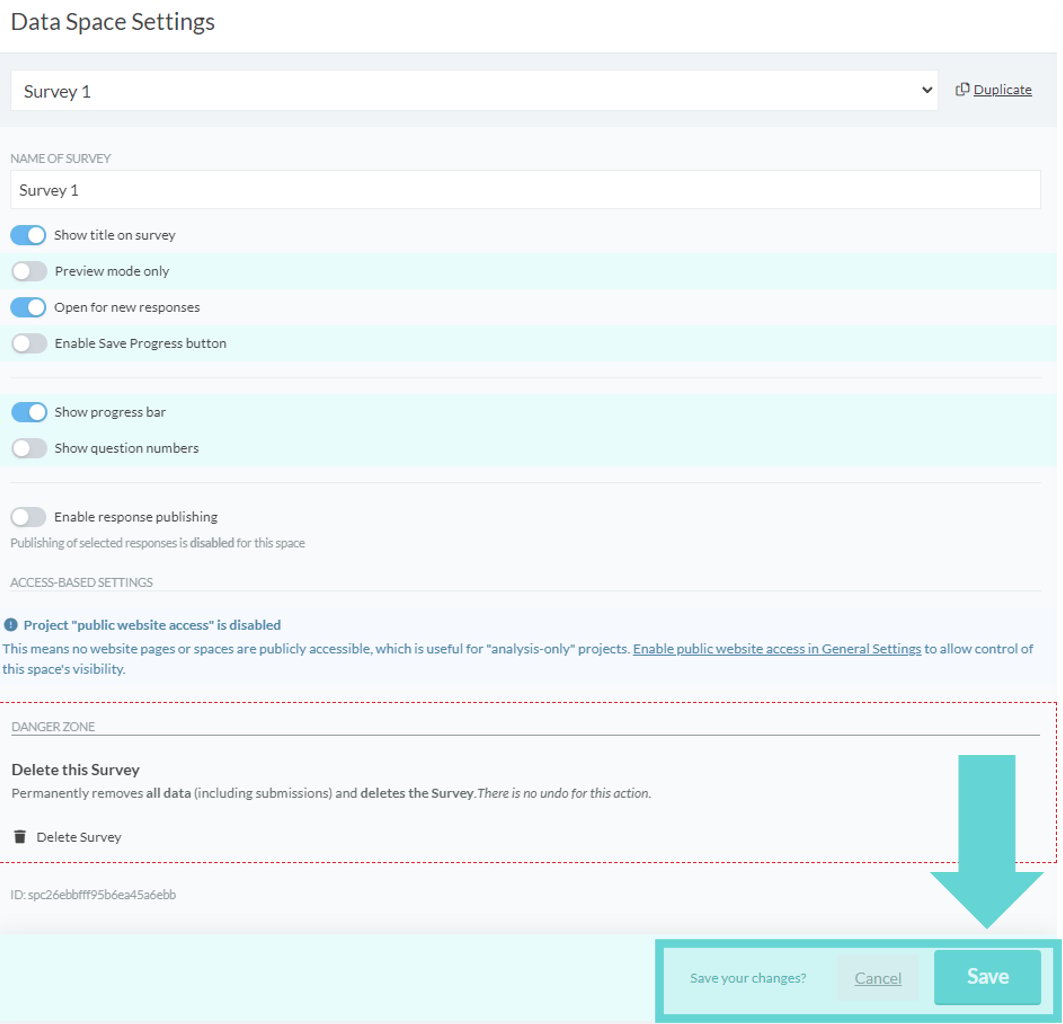Turn on Enable Save Progress button switch

[28, 343]
